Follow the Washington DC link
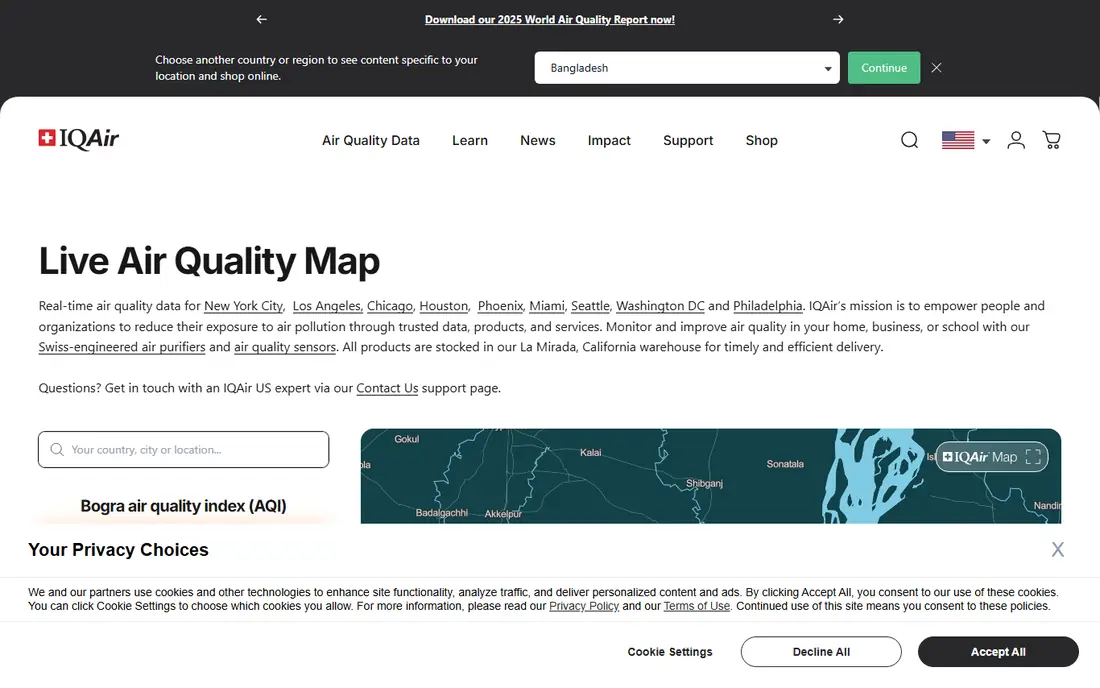 pyautogui.click(x=660, y=306)
